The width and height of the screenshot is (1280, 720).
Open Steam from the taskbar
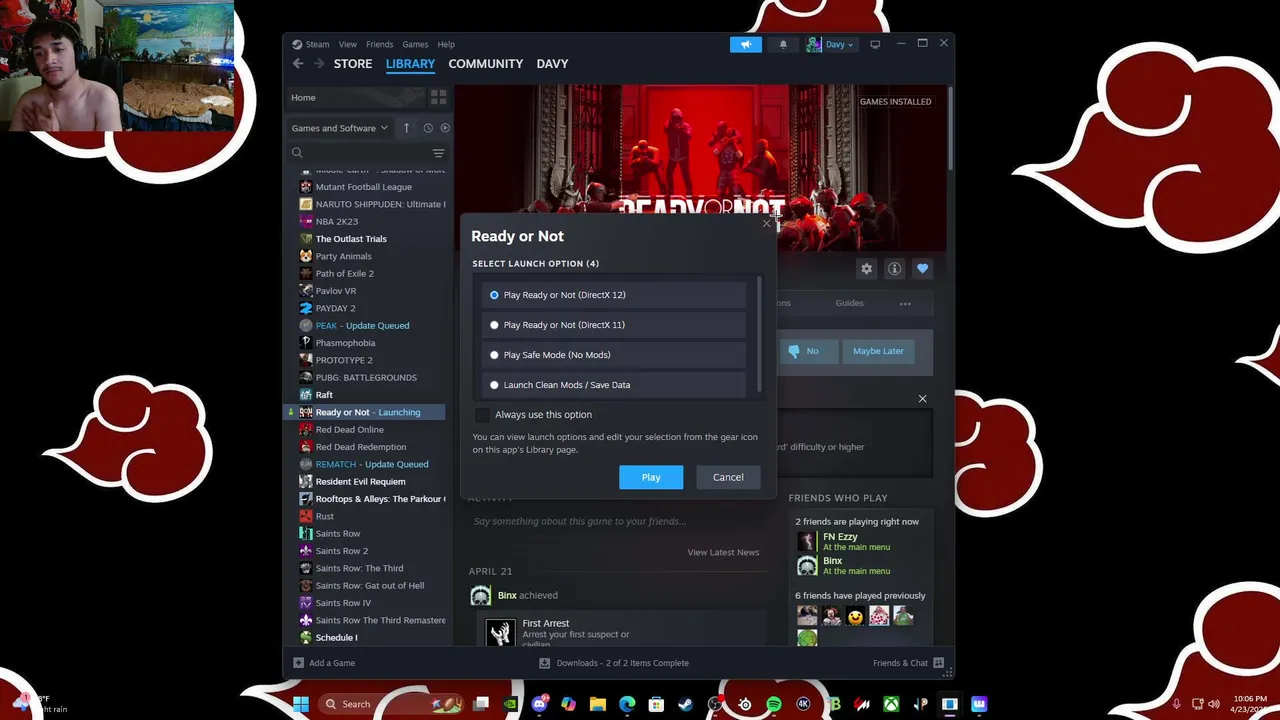(686, 704)
